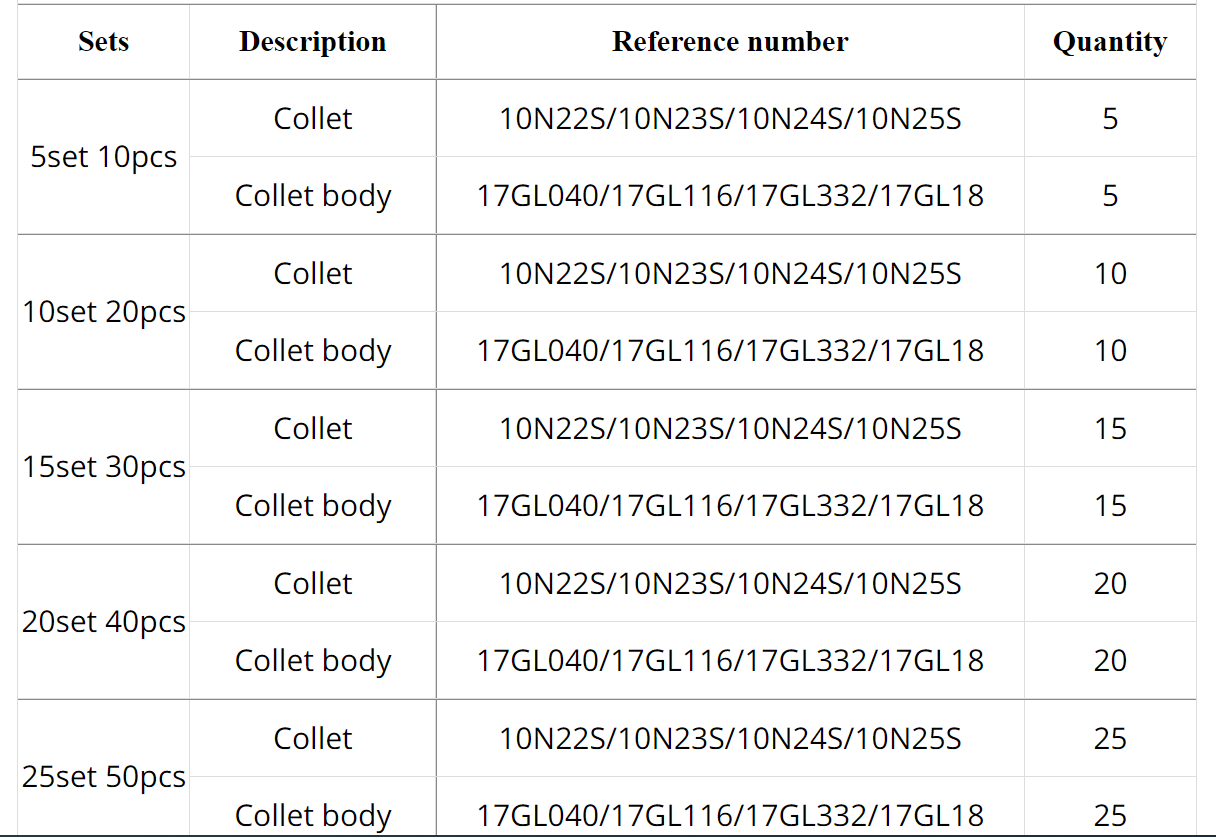Select the 10set 20pcs cell
The height and width of the screenshot is (837, 1216).
pos(103,312)
